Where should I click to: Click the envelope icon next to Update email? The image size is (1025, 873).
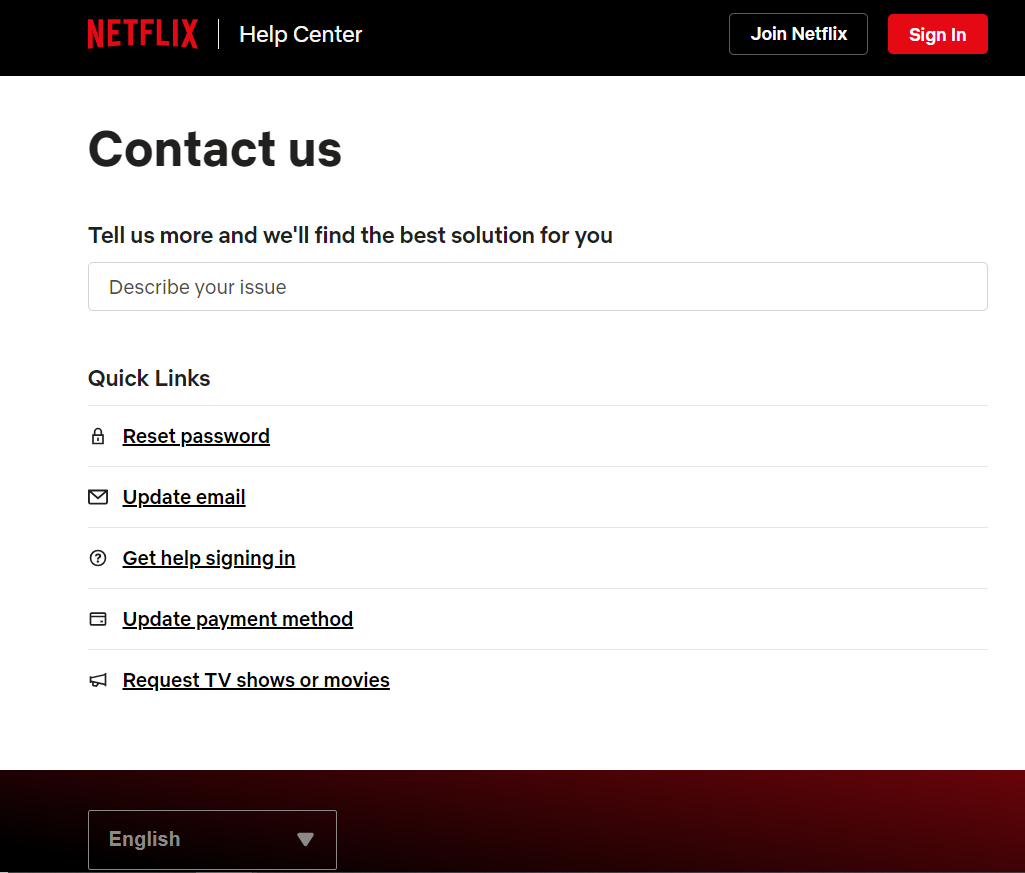(x=98, y=496)
